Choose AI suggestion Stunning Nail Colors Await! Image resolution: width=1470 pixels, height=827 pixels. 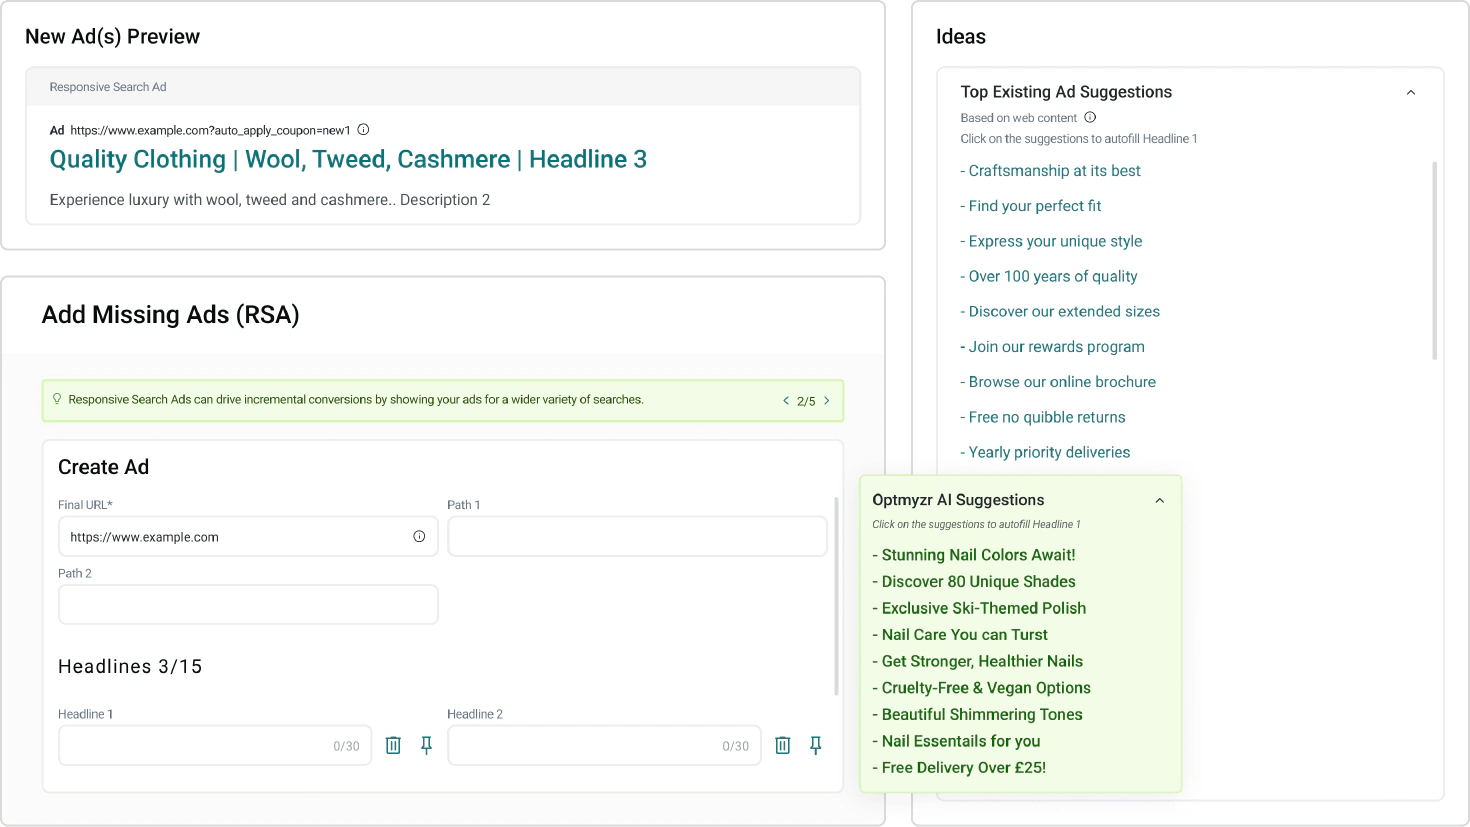(x=974, y=555)
